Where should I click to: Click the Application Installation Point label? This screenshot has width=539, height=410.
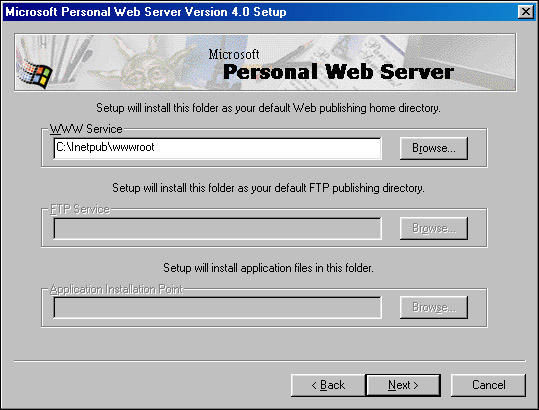[117, 289]
